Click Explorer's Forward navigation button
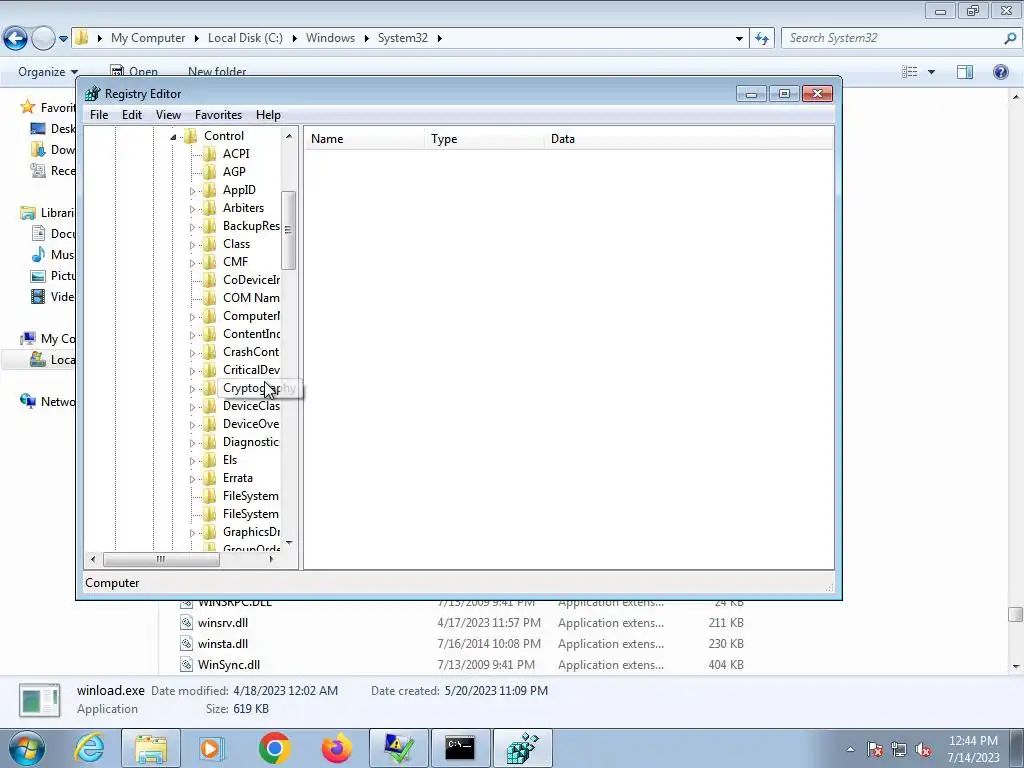Viewport: 1024px width, 768px height. [x=43, y=39]
